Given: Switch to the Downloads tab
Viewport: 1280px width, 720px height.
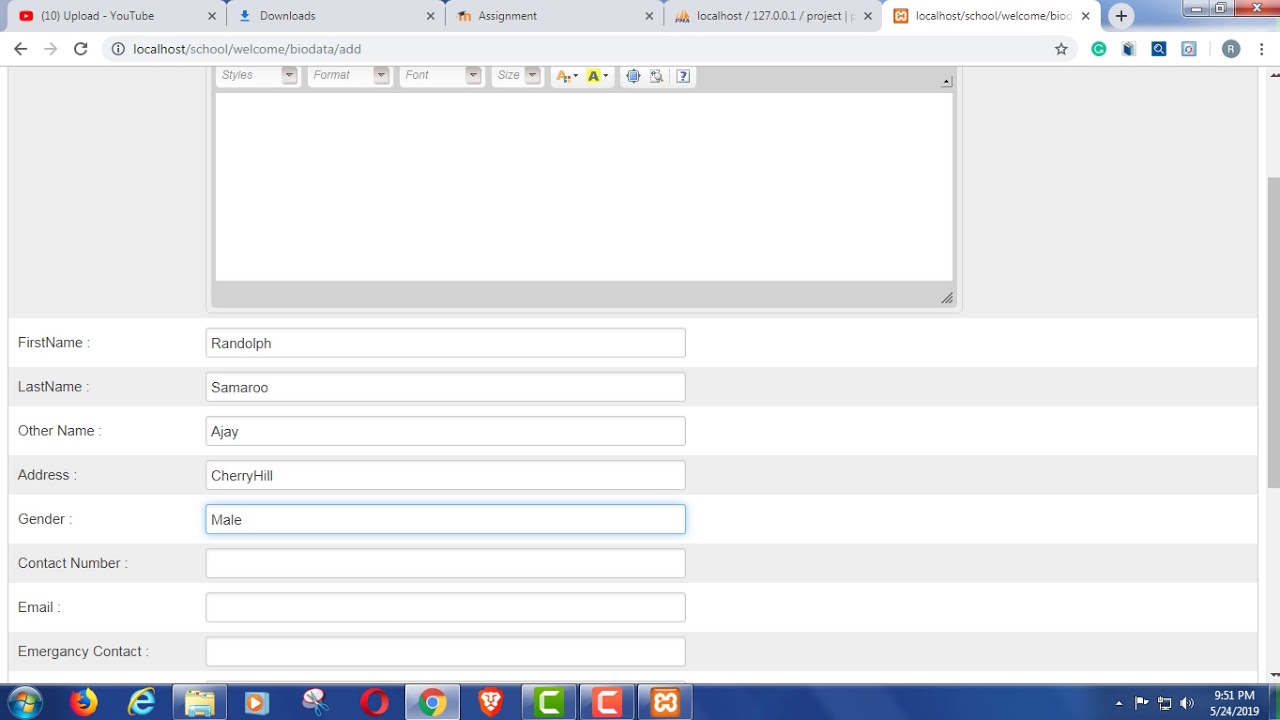Looking at the screenshot, I should click(335, 16).
